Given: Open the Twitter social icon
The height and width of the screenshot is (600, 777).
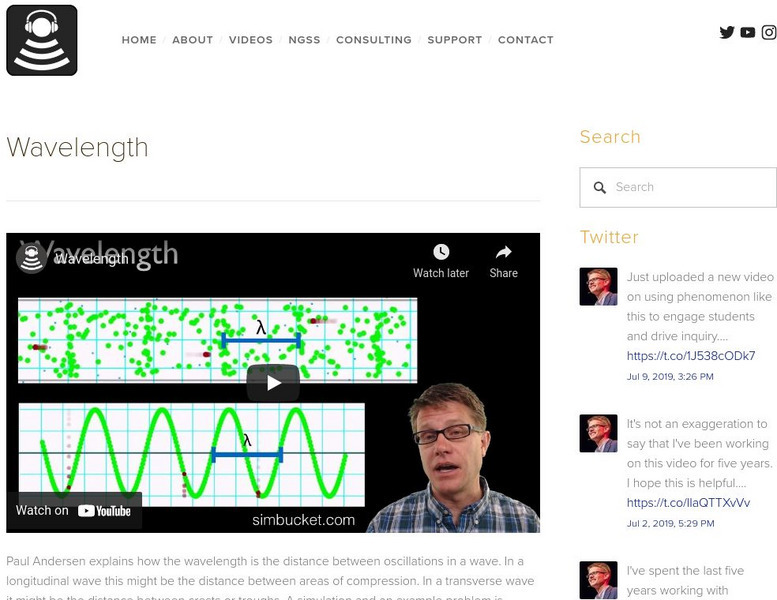Looking at the screenshot, I should click(727, 32).
